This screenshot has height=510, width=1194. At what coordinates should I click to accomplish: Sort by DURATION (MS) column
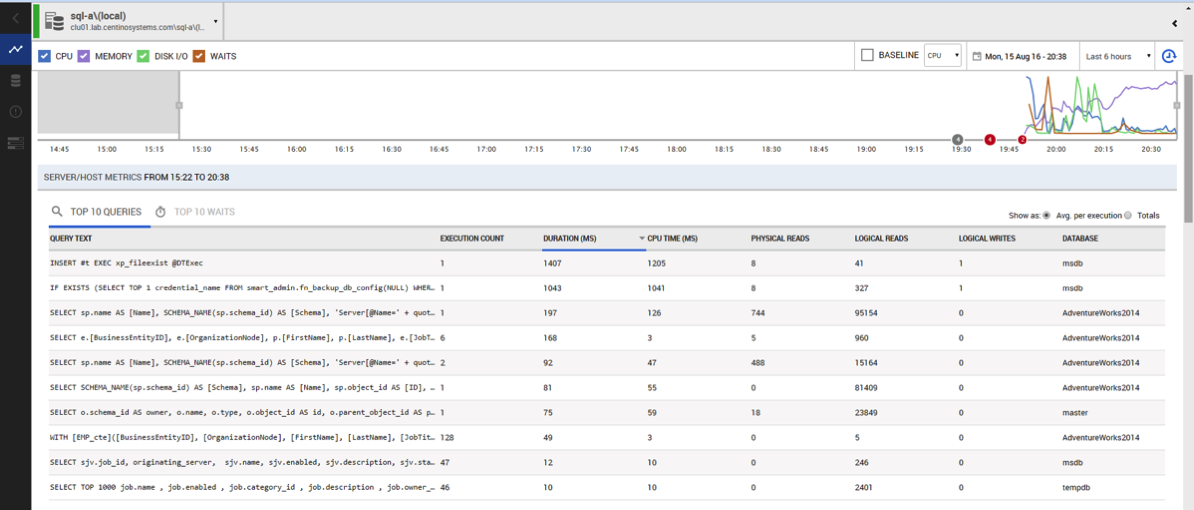(570, 238)
